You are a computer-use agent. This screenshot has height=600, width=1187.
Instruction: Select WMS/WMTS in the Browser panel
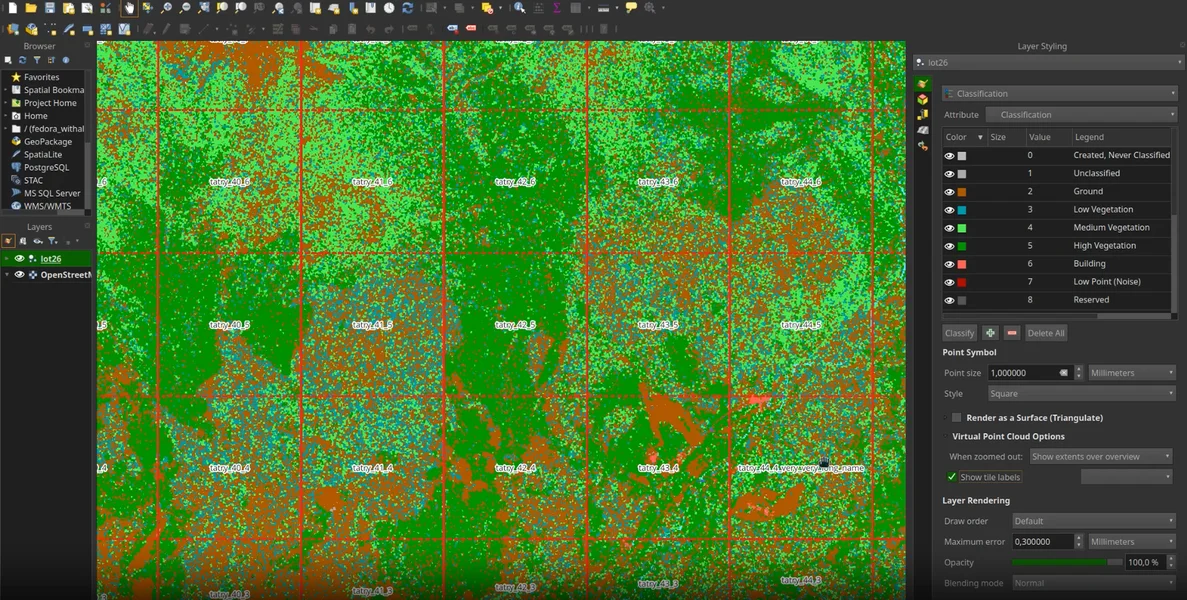(x=46, y=206)
